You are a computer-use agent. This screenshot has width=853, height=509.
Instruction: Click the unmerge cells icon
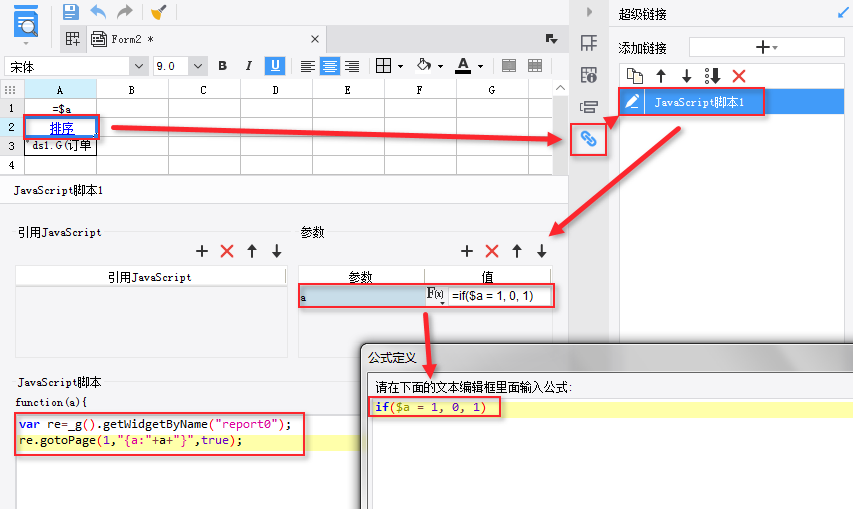(x=535, y=66)
